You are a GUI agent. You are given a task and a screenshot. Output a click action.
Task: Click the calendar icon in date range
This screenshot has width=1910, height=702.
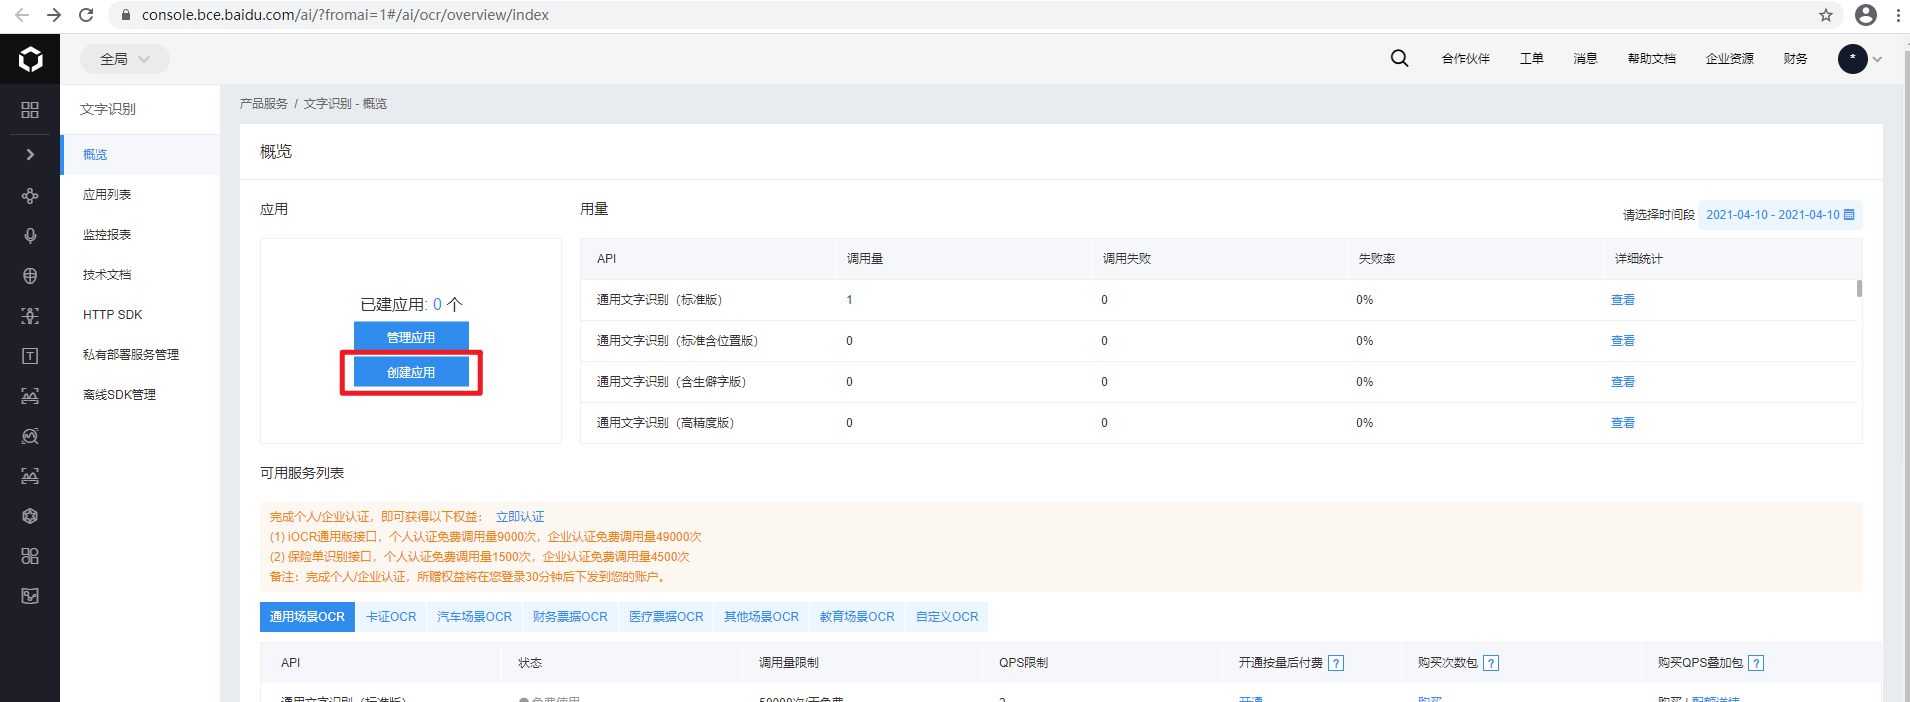click(1849, 215)
